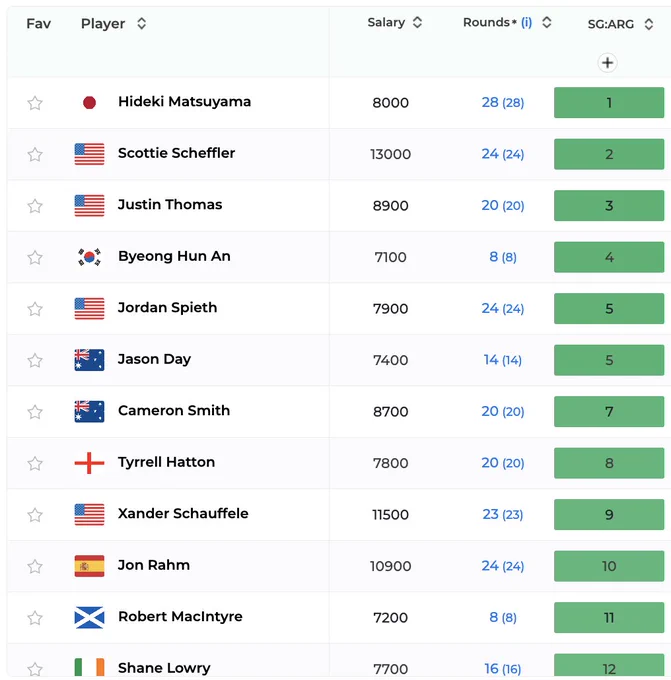This screenshot has width=671, height=680.
Task: Click the England flag beside Tyrrell Hatton
Action: pos(89,463)
